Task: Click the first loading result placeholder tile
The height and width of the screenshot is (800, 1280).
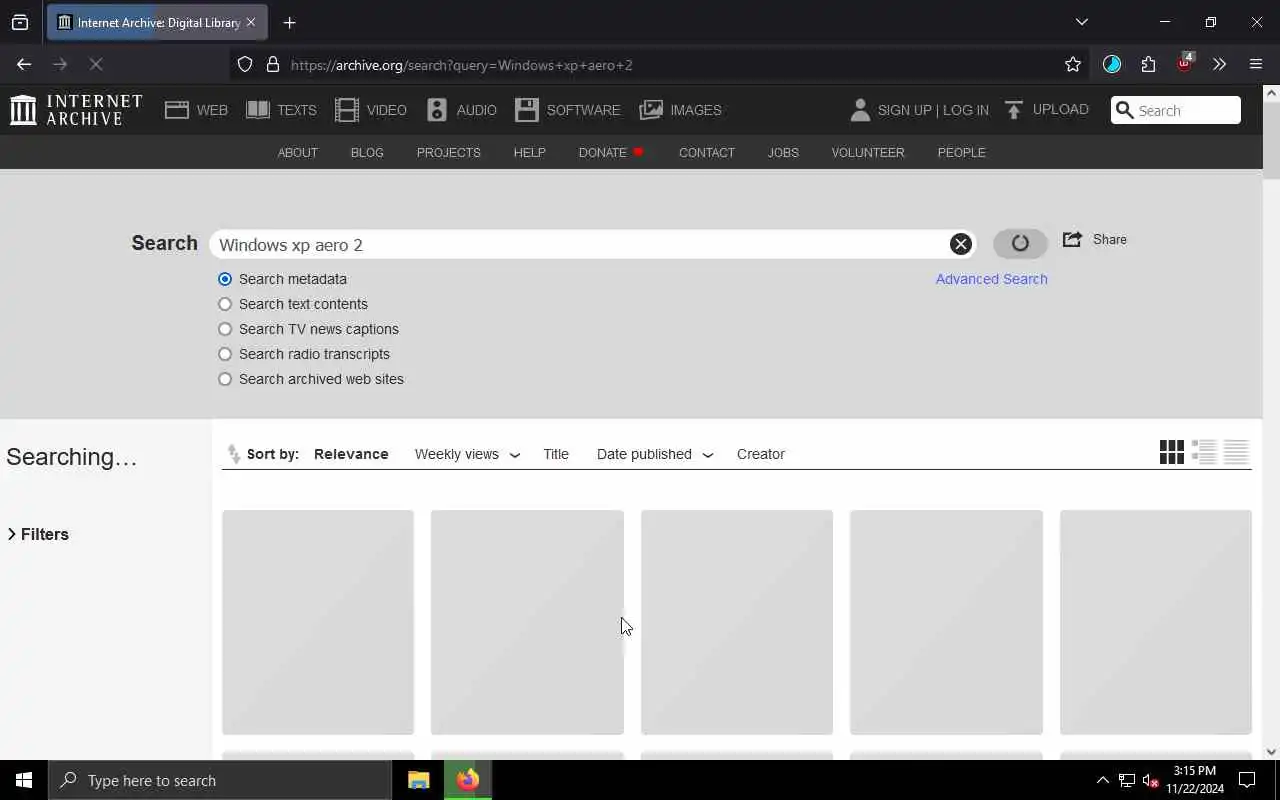Action: (318, 622)
